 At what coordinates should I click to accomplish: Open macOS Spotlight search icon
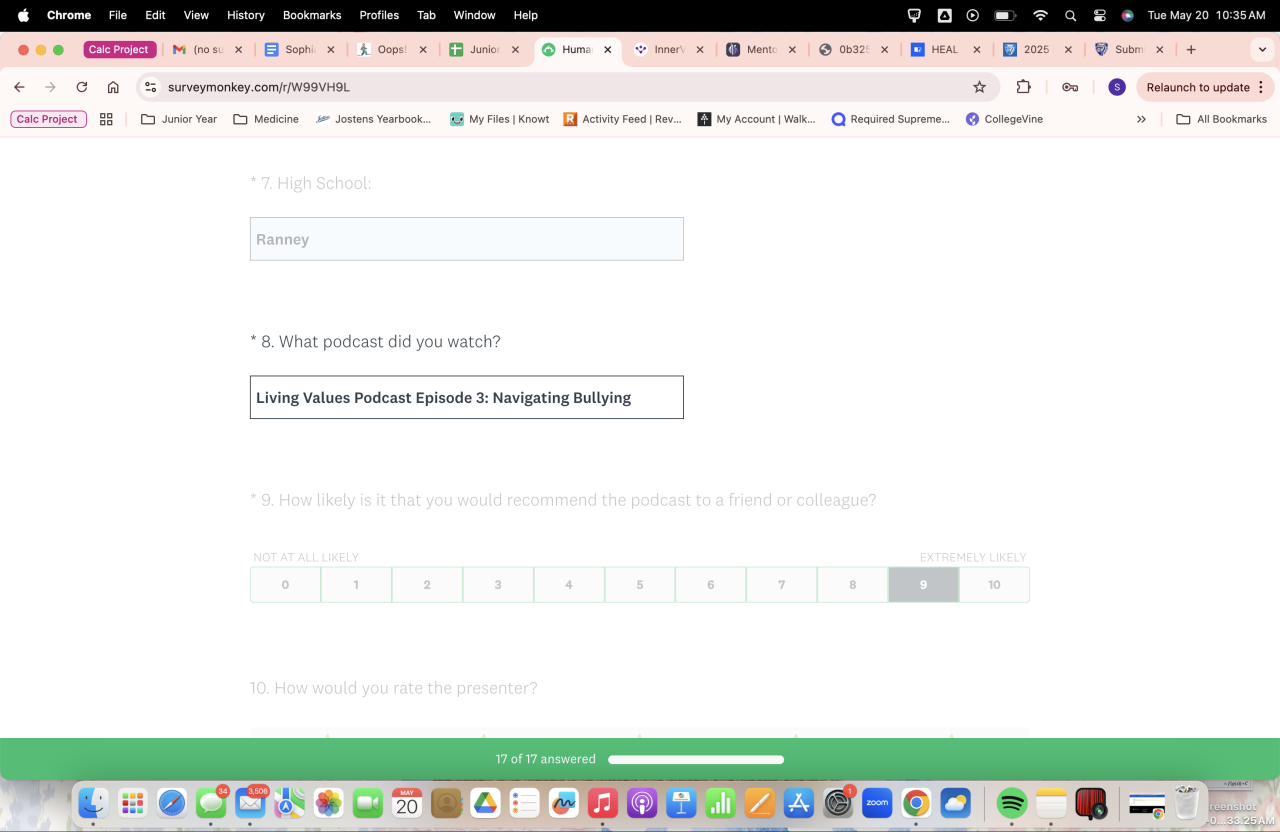(x=1070, y=15)
